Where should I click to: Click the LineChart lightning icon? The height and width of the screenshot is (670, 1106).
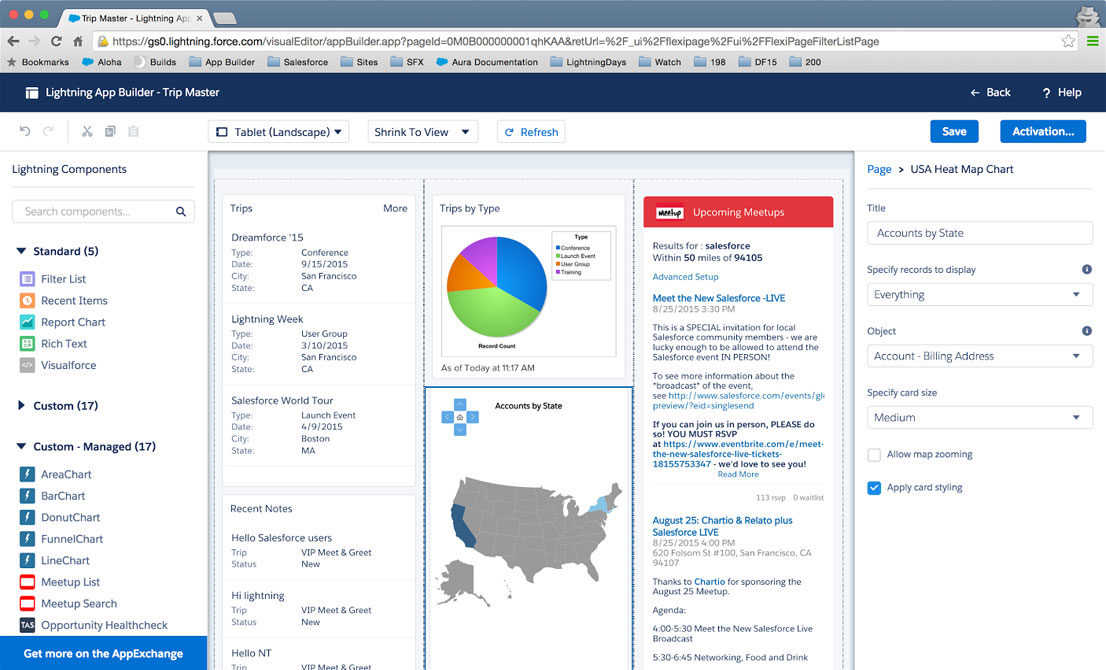[x=27, y=560]
